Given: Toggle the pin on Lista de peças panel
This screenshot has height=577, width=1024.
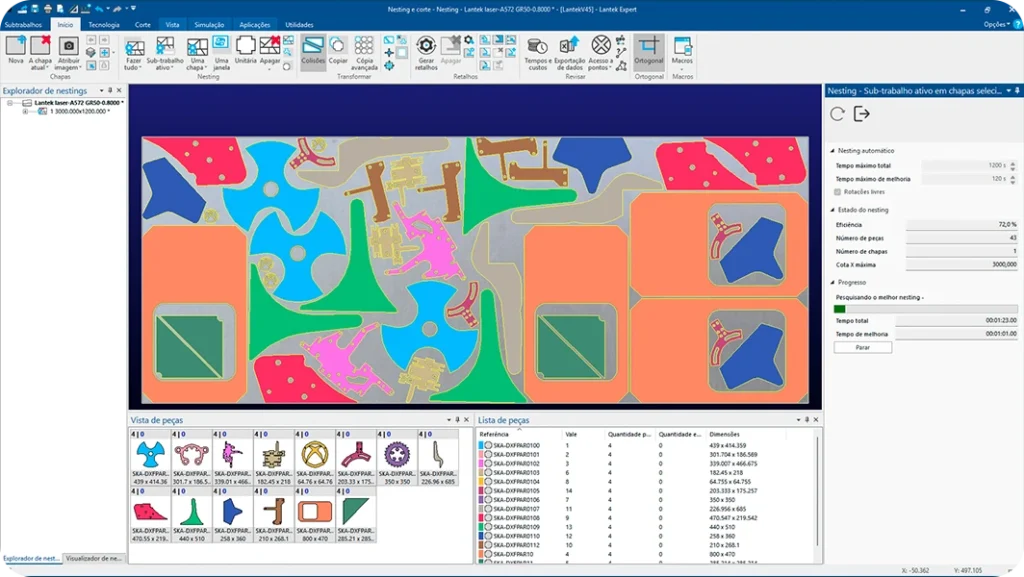Looking at the screenshot, I should [x=806, y=420].
